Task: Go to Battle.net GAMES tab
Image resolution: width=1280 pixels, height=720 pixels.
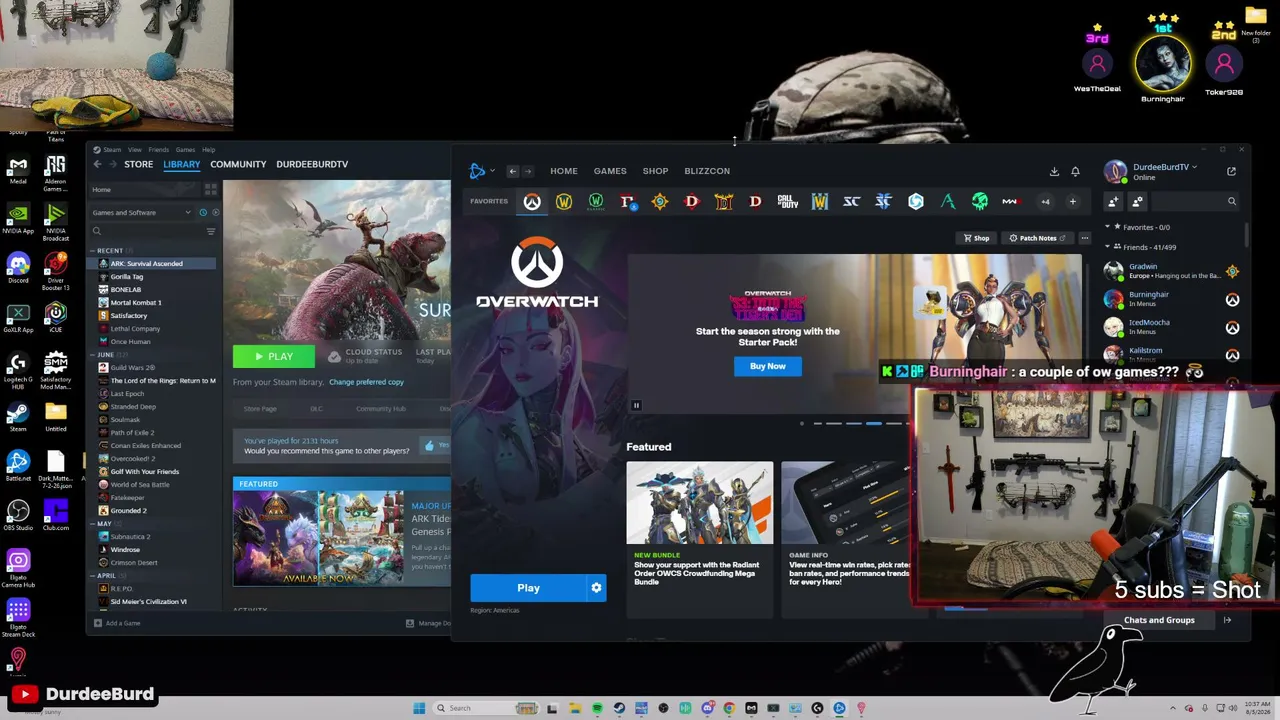Action: pyautogui.click(x=610, y=171)
